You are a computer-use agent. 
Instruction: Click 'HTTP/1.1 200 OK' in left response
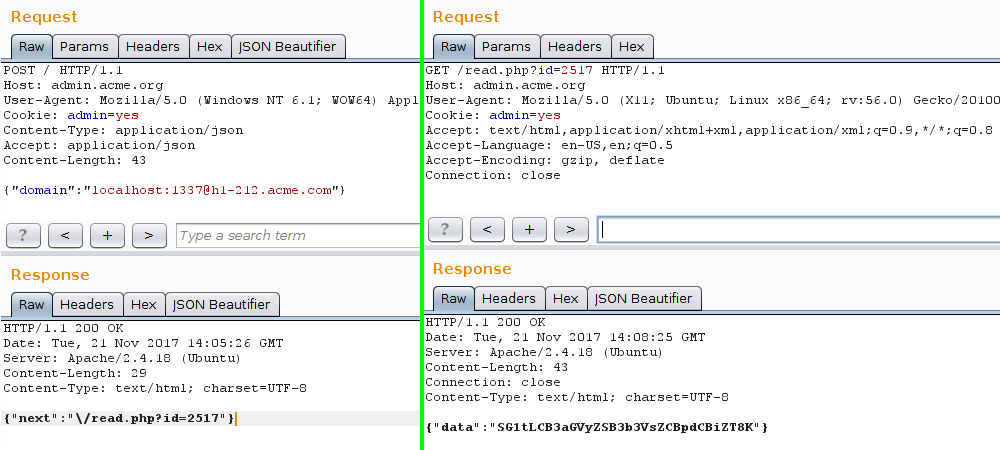coord(64,328)
